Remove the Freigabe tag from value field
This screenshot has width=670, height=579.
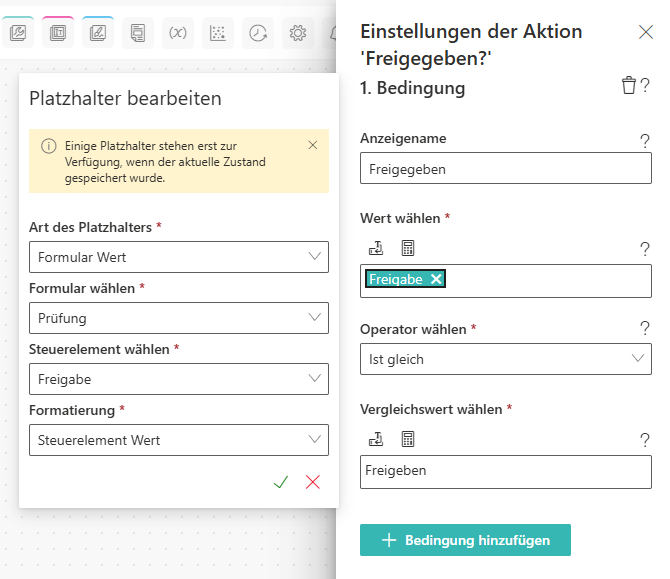(x=436, y=279)
